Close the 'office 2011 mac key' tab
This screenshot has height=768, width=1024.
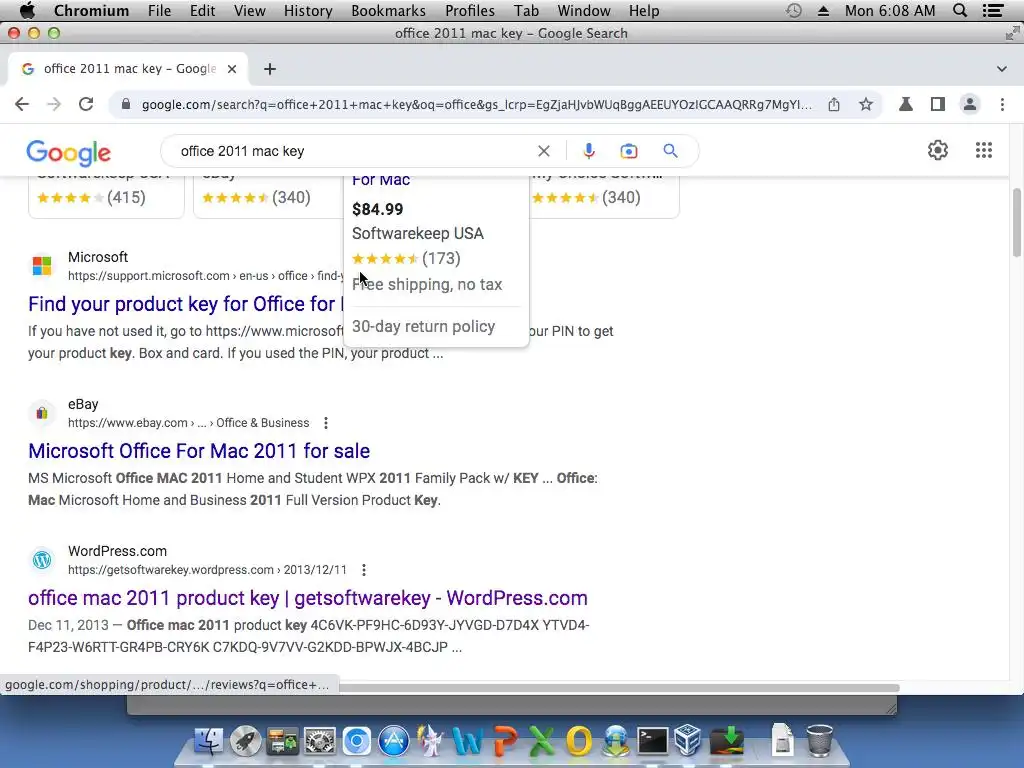click(232, 69)
